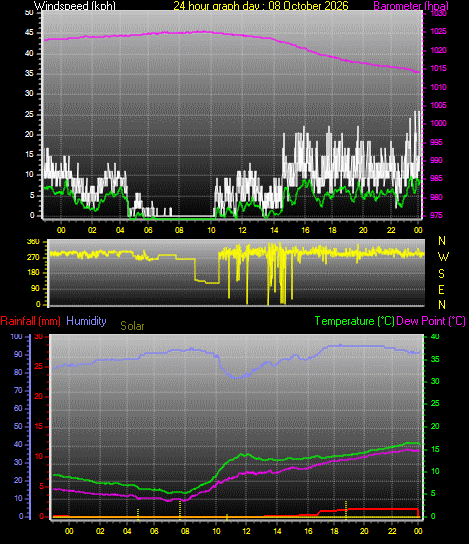This screenshot has height=544, width=469.
Task: Click hour 12 under the windspeed graph
Action: click(x=242, y=230)
